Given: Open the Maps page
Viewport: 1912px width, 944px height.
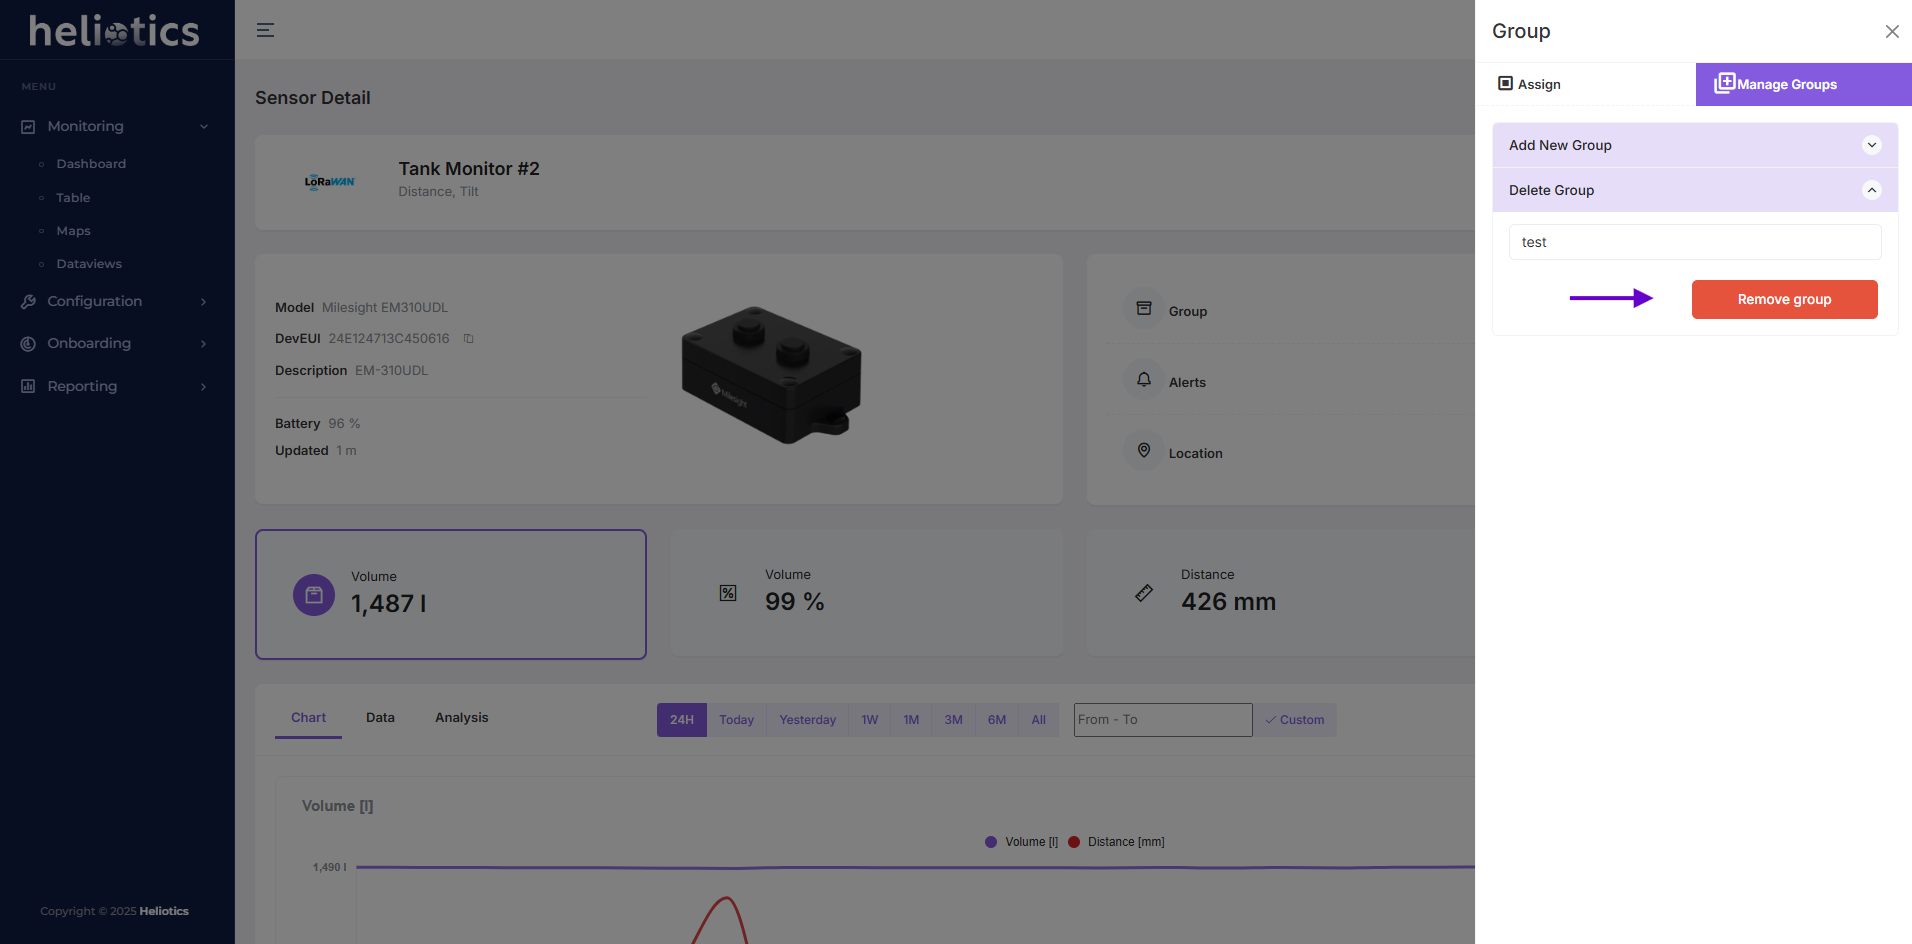Looking at the screenshot, I should tap(73, 231).
